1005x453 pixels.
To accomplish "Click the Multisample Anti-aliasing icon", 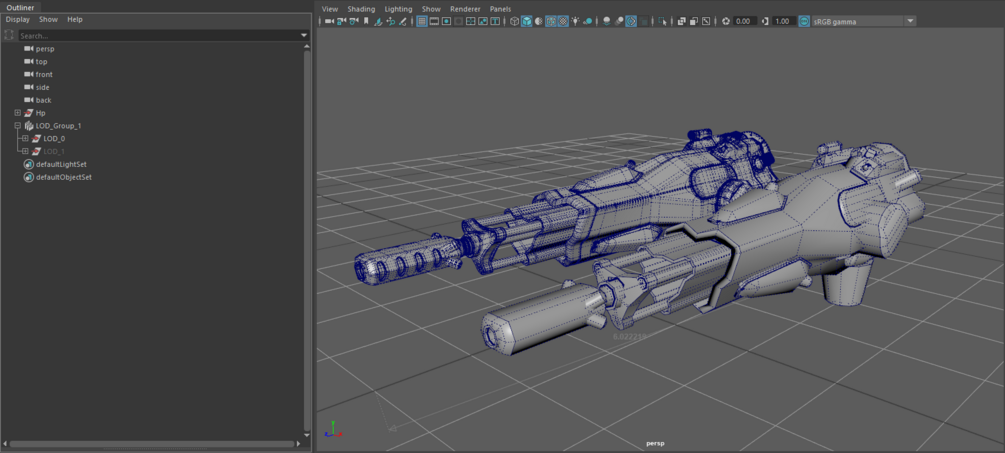I will [631, 21].
